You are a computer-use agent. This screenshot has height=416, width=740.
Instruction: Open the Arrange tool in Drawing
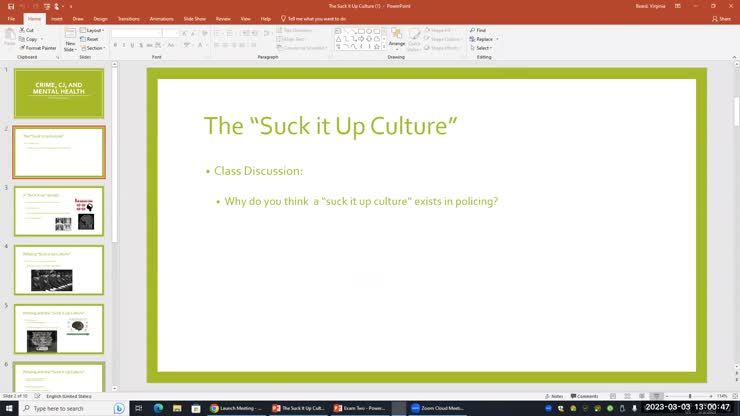397,38
